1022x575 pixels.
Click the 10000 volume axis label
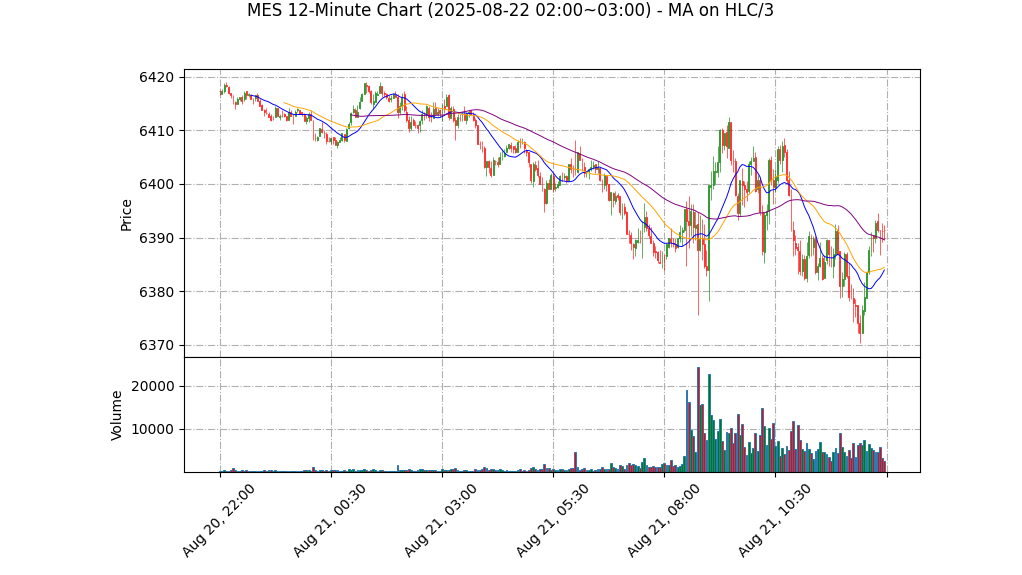tap(153, 430)
